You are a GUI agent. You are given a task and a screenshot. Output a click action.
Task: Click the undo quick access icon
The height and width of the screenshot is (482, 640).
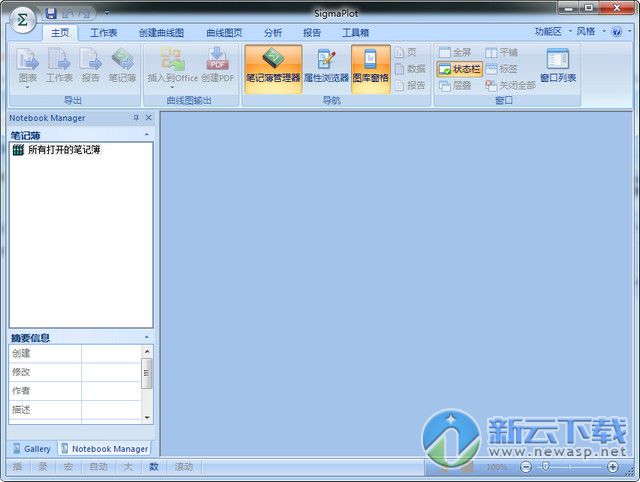tap(68, 13)
